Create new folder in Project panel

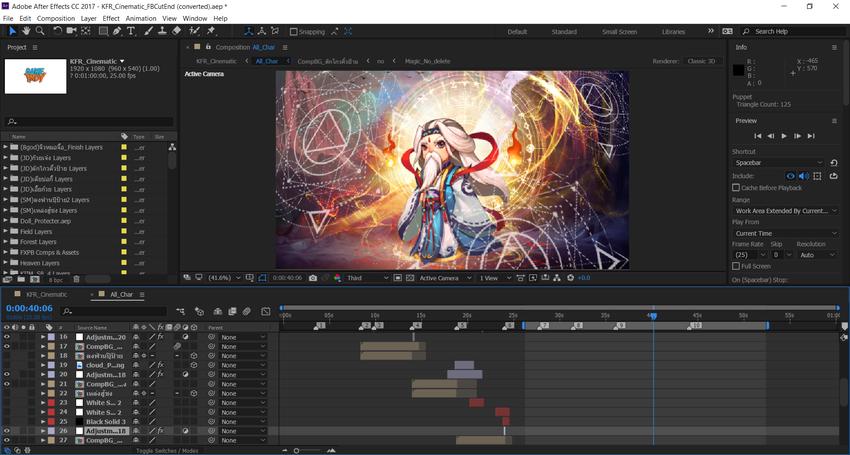(21, 279)
